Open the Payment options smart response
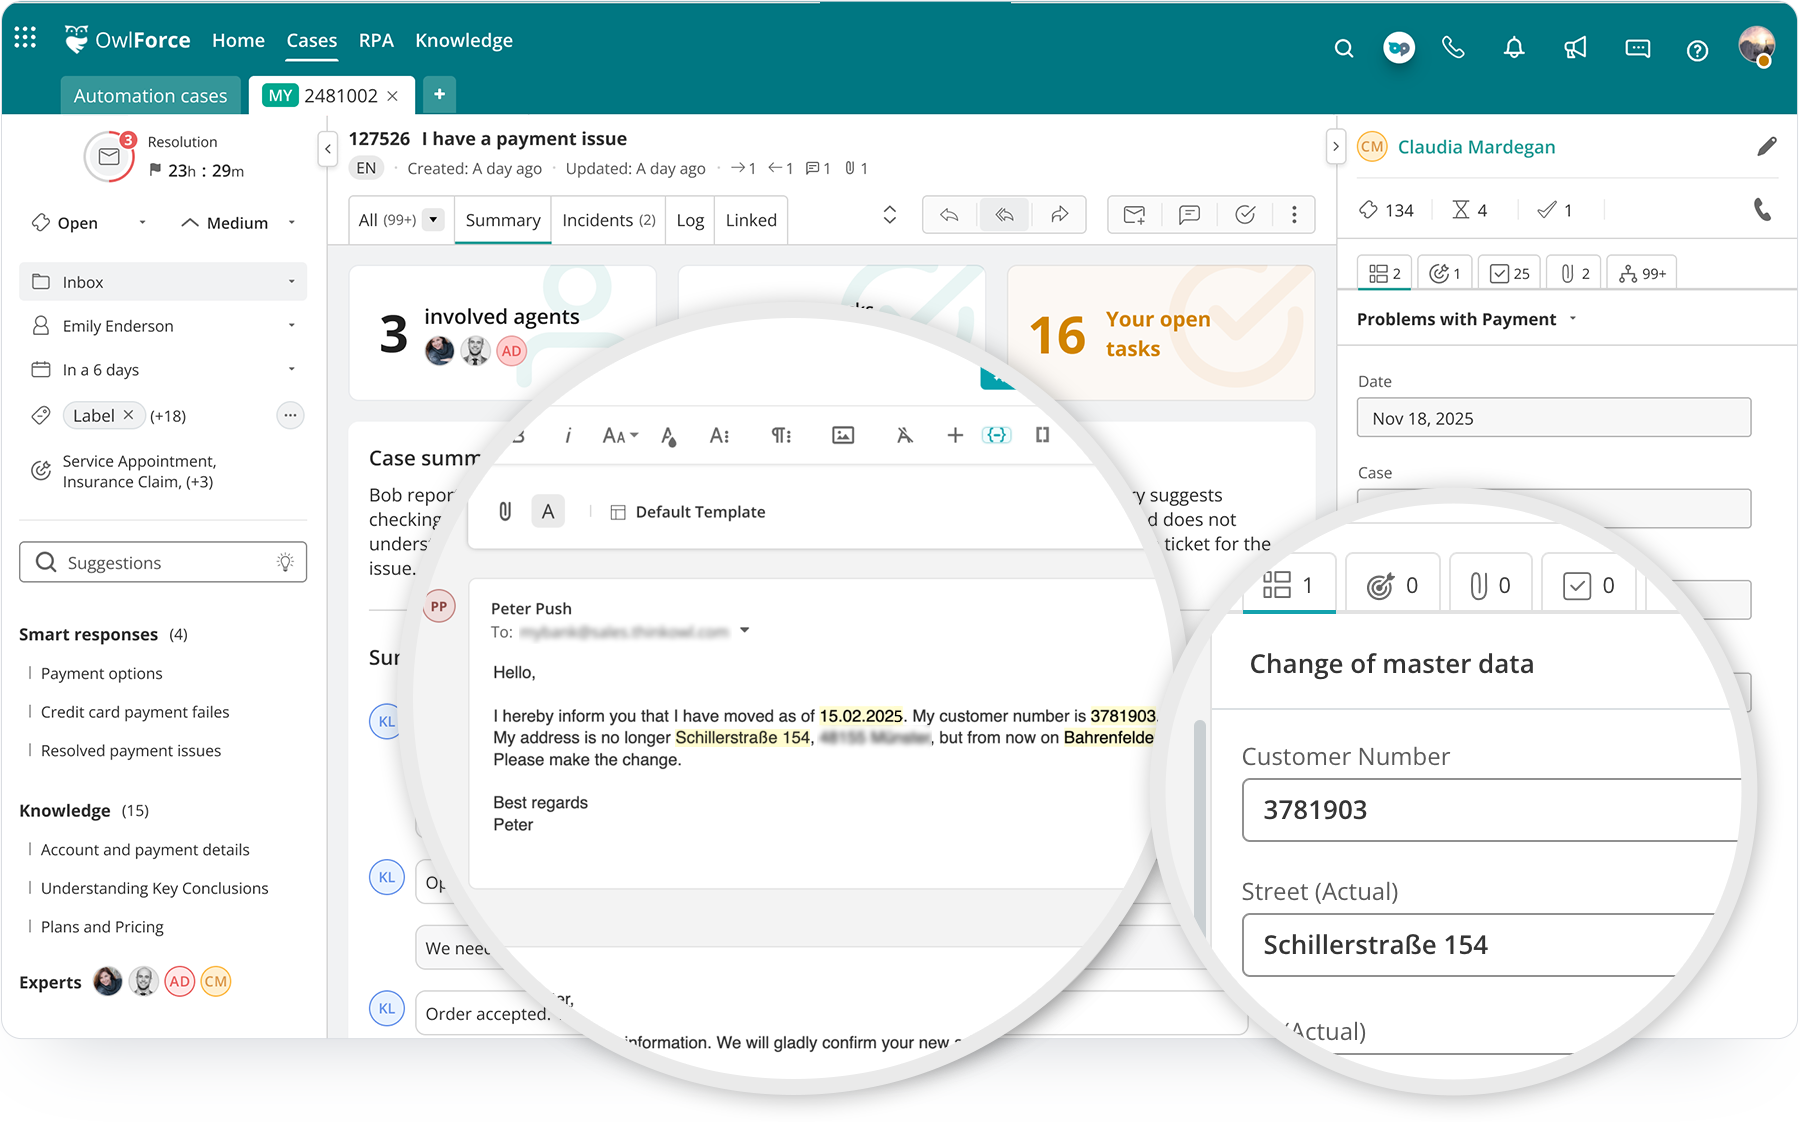The height and width of the screenshot is (1130, 1800). point(101,673)
